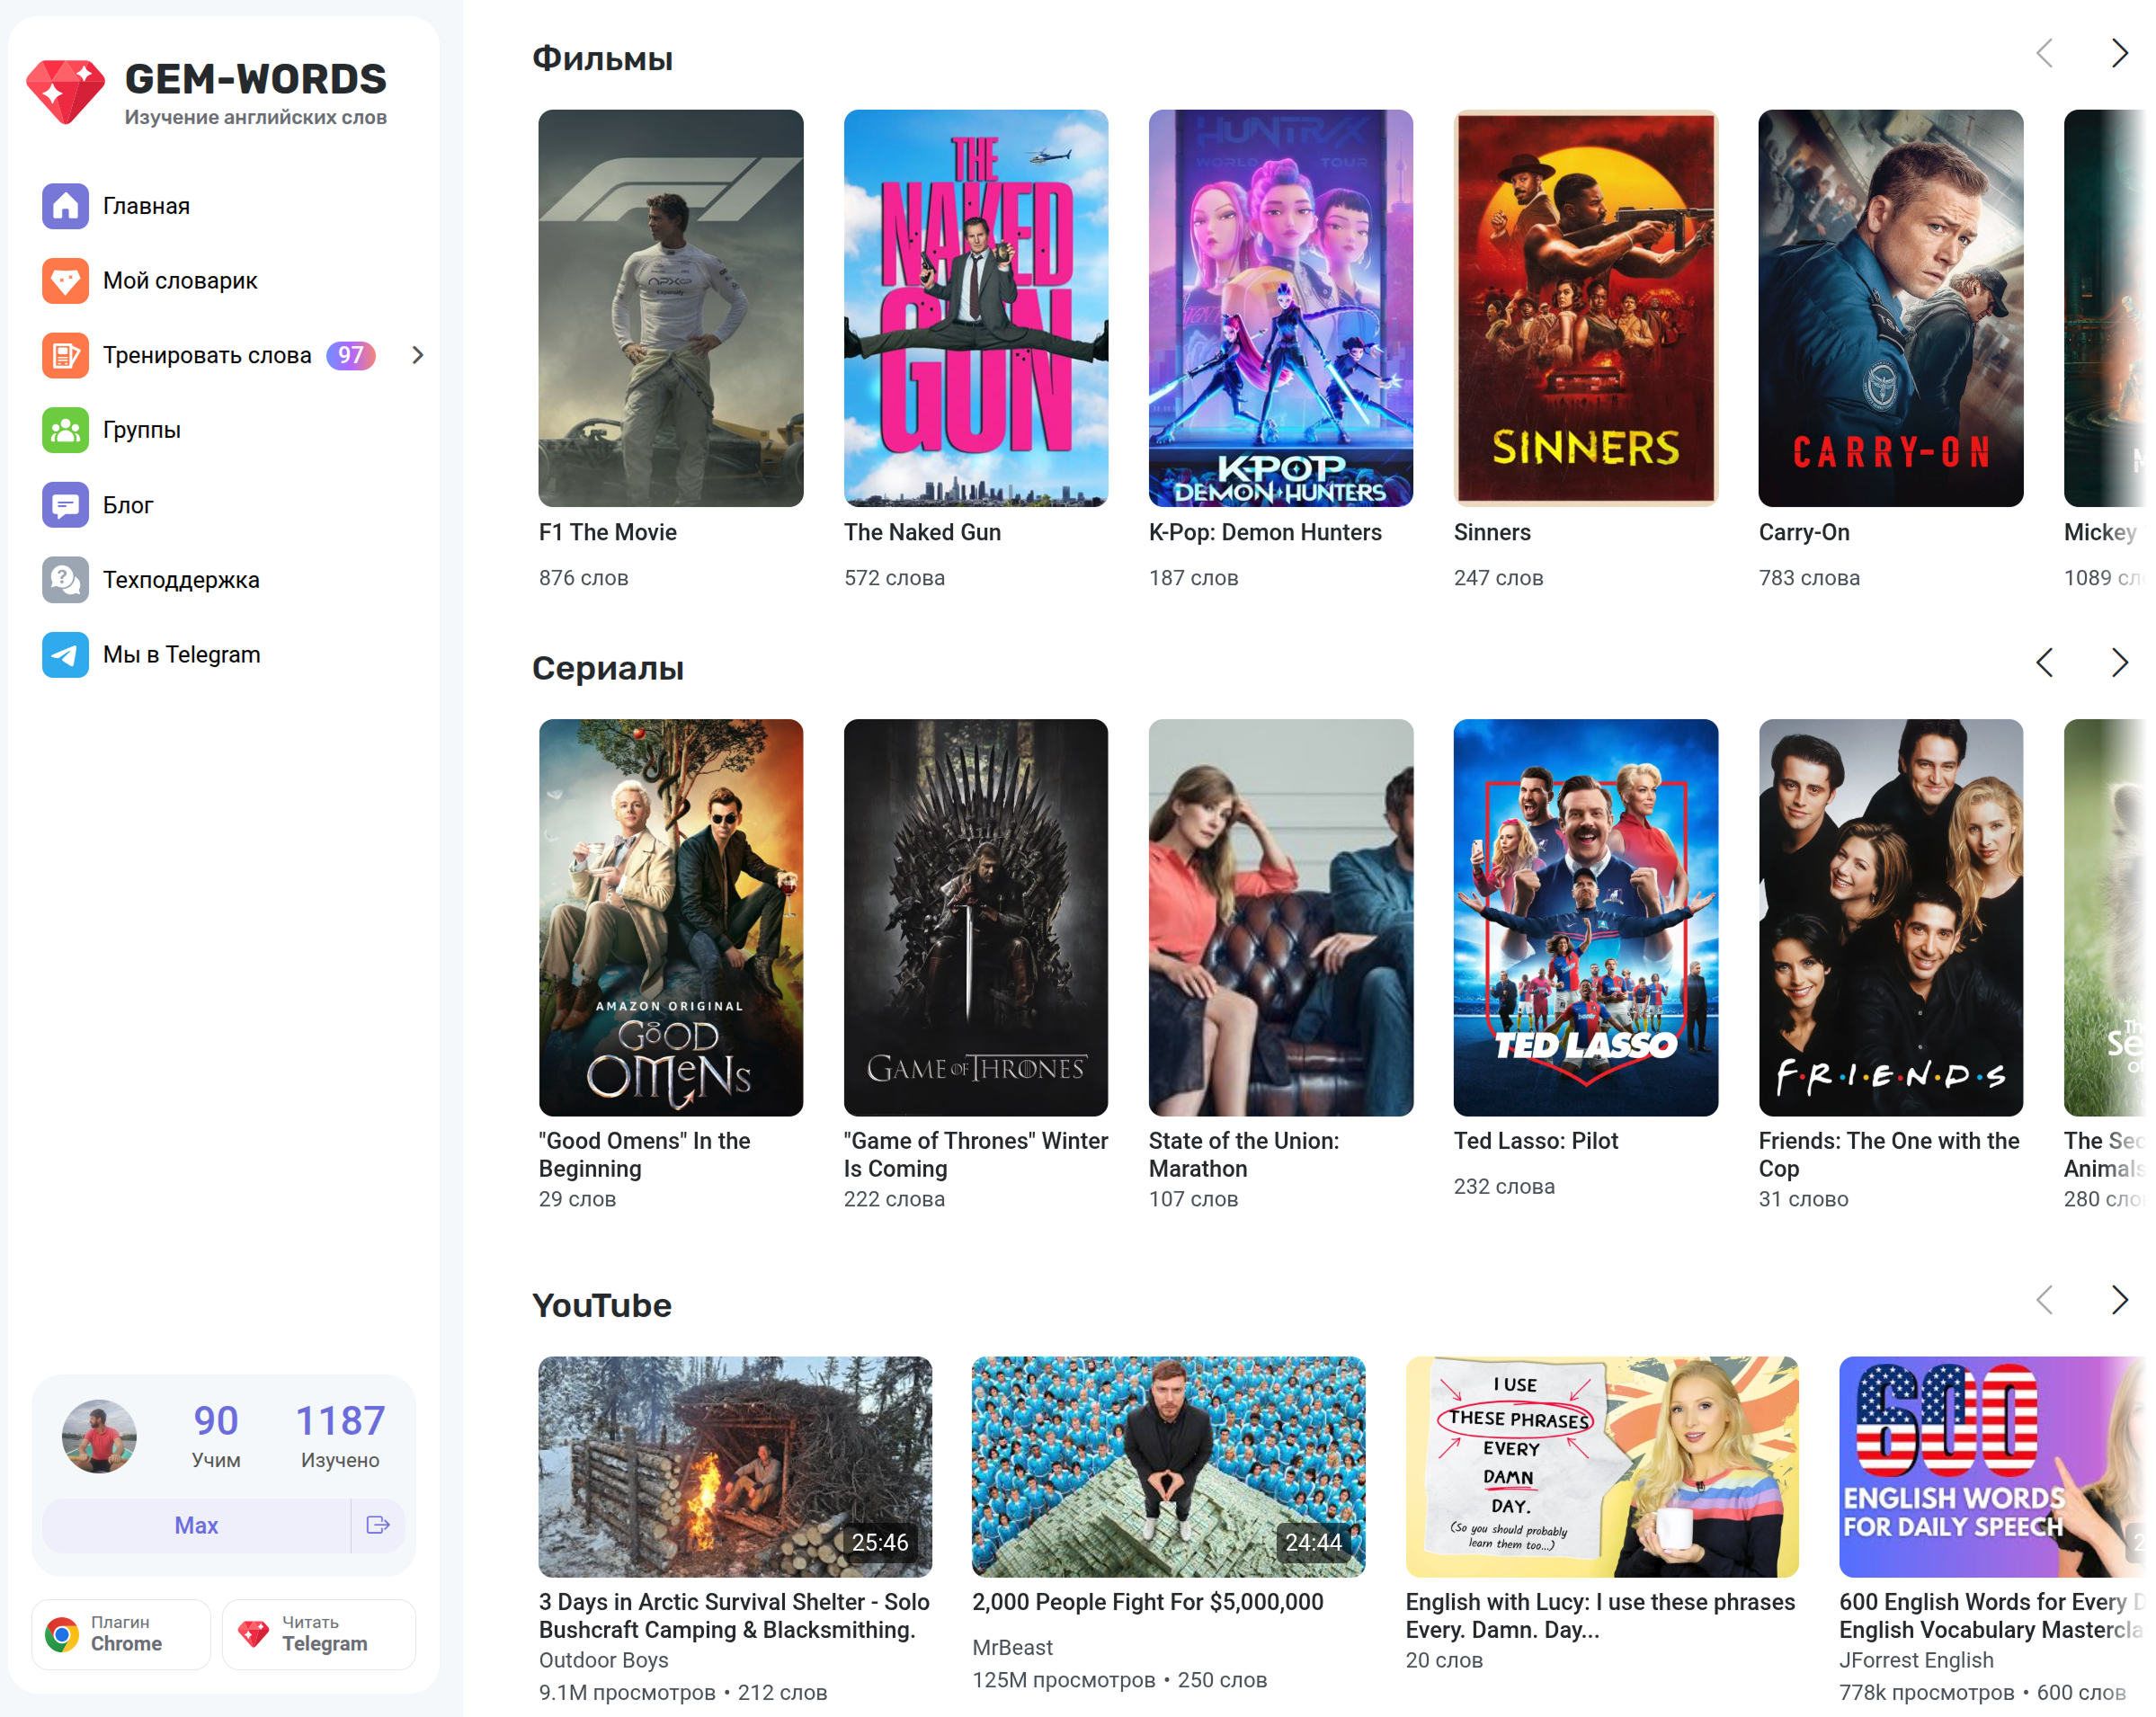Open the 1187 Изучено counter
This screenshot has height=1717, width=2156.
coord(340,1436)
